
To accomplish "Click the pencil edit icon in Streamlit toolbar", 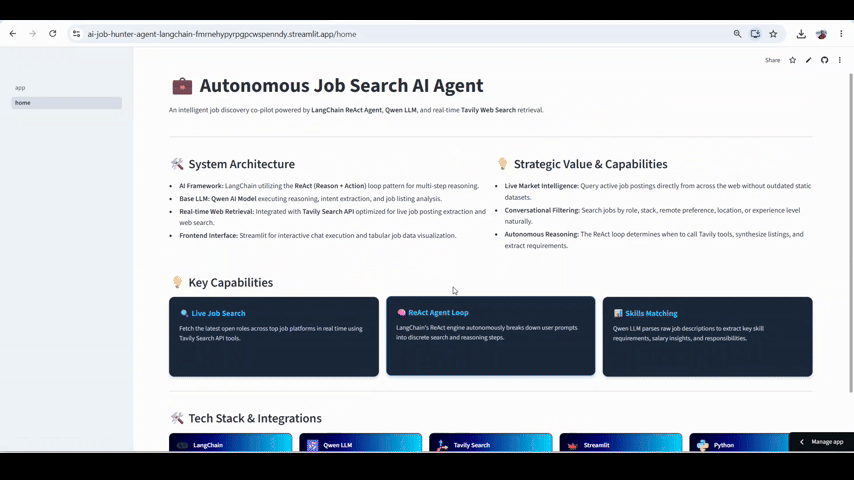I will [808, 60].
